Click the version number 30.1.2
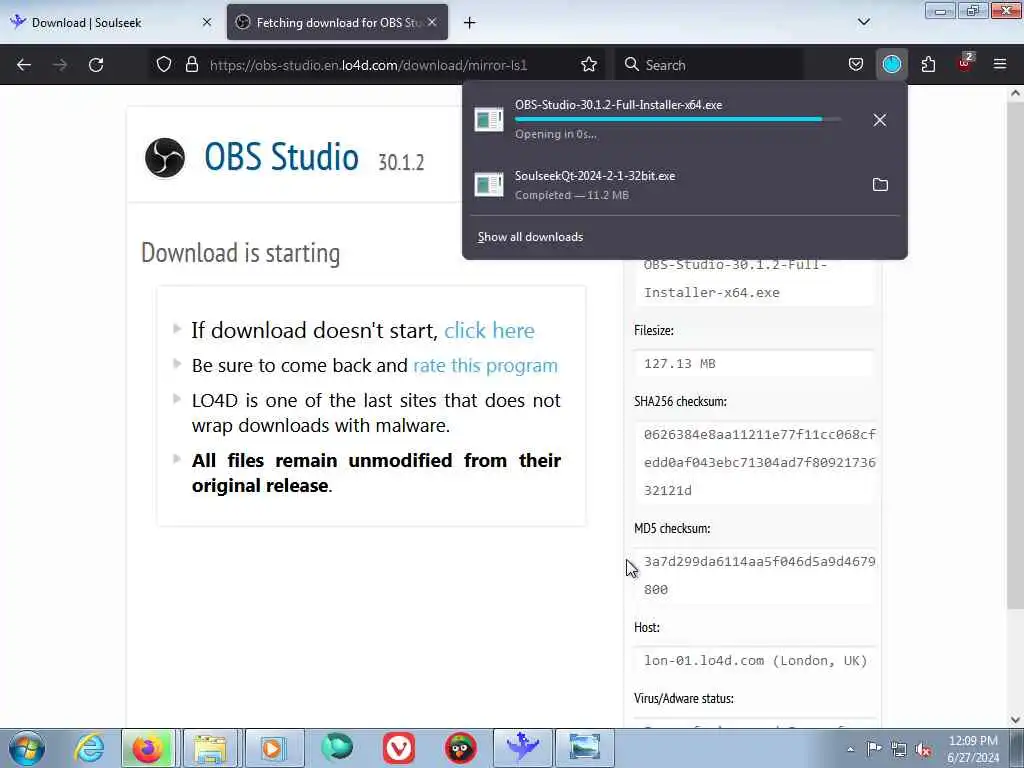1024x768 pixels. point(401,162)
